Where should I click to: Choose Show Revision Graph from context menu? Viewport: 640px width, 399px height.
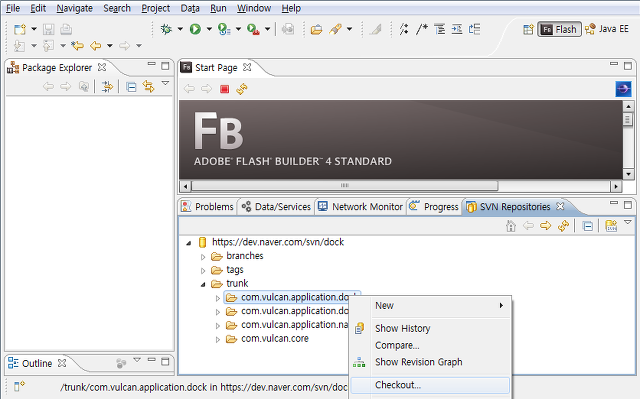(431, 362)
